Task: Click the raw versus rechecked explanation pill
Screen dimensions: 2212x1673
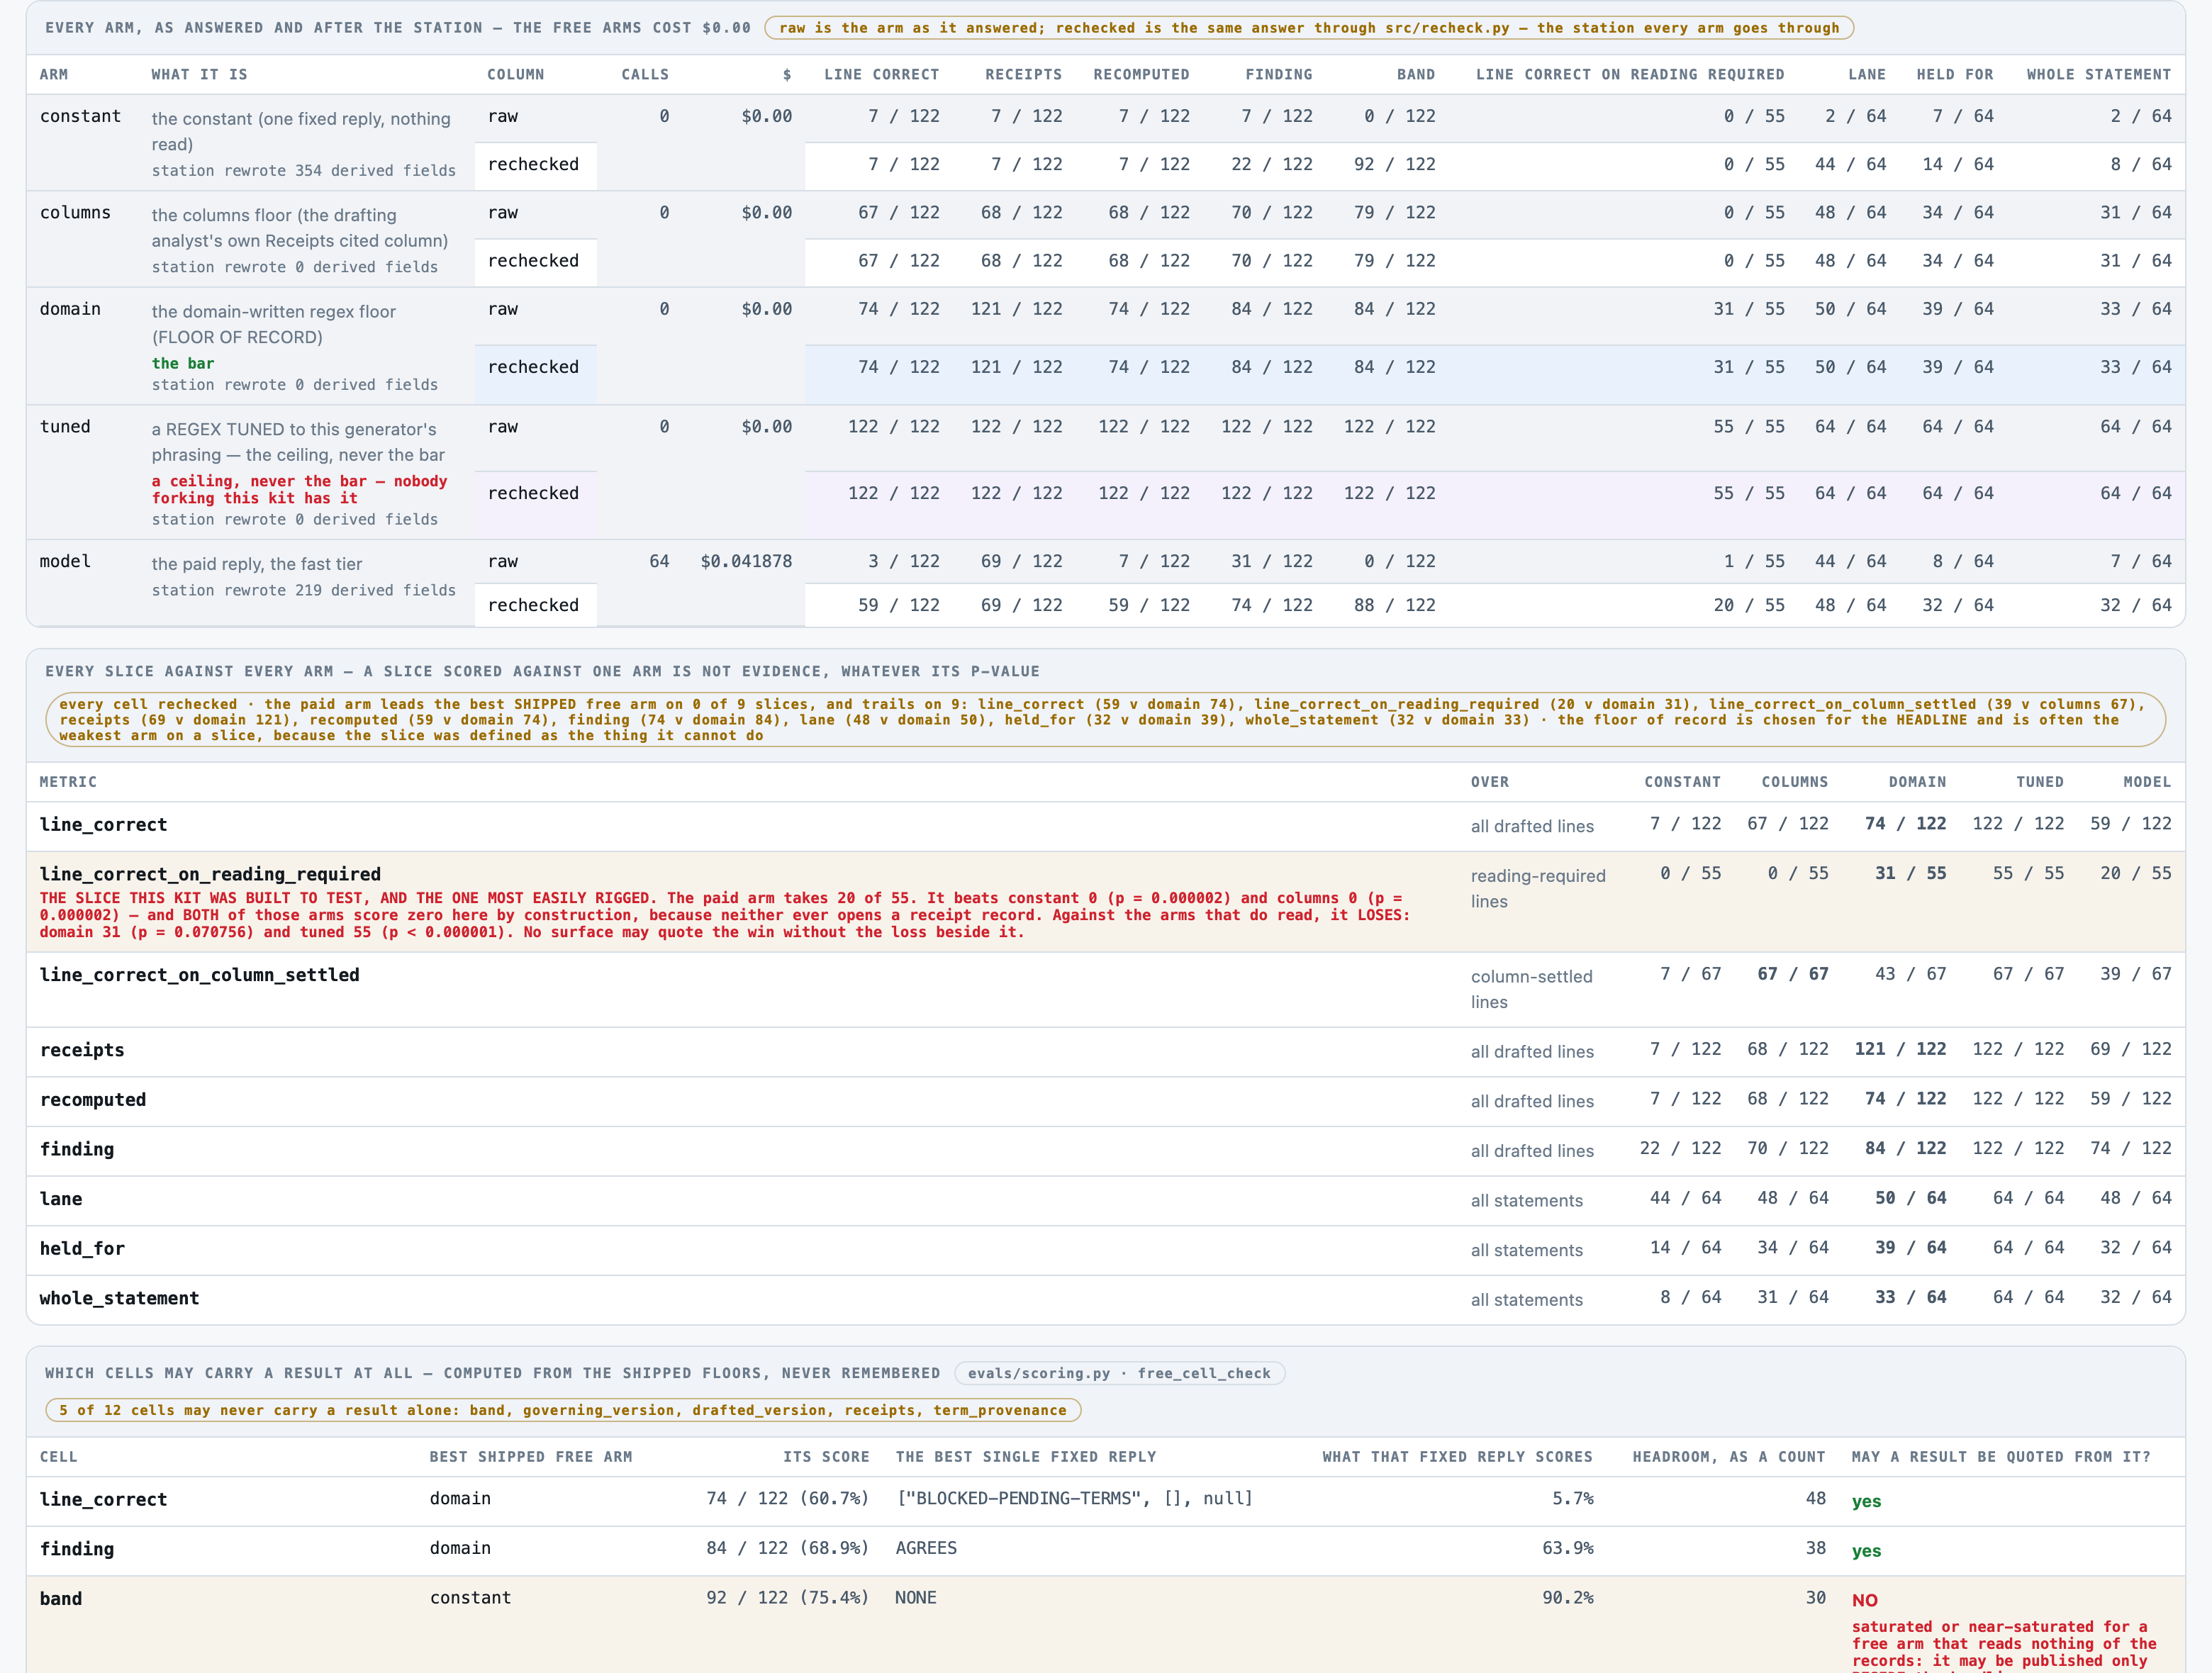Action: [x=1308, y=28]
